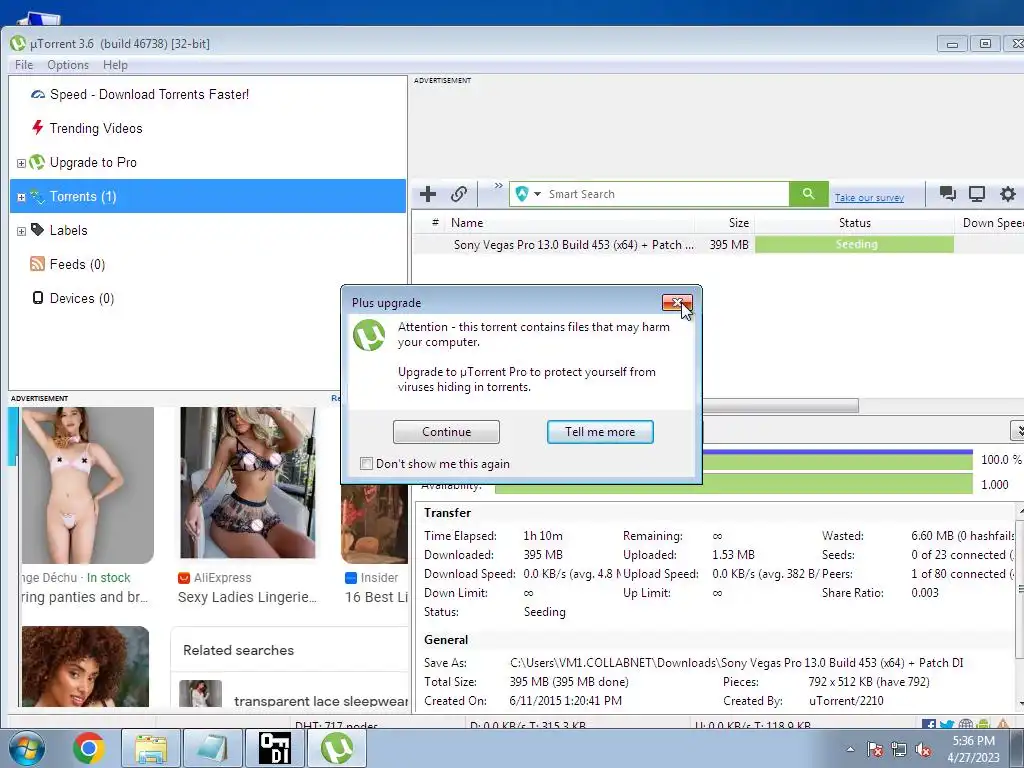Image resolution: width=1024 pixels, height=768 pixels.
Task: Click the 395 MB size cell
Action: coord(729,244)
